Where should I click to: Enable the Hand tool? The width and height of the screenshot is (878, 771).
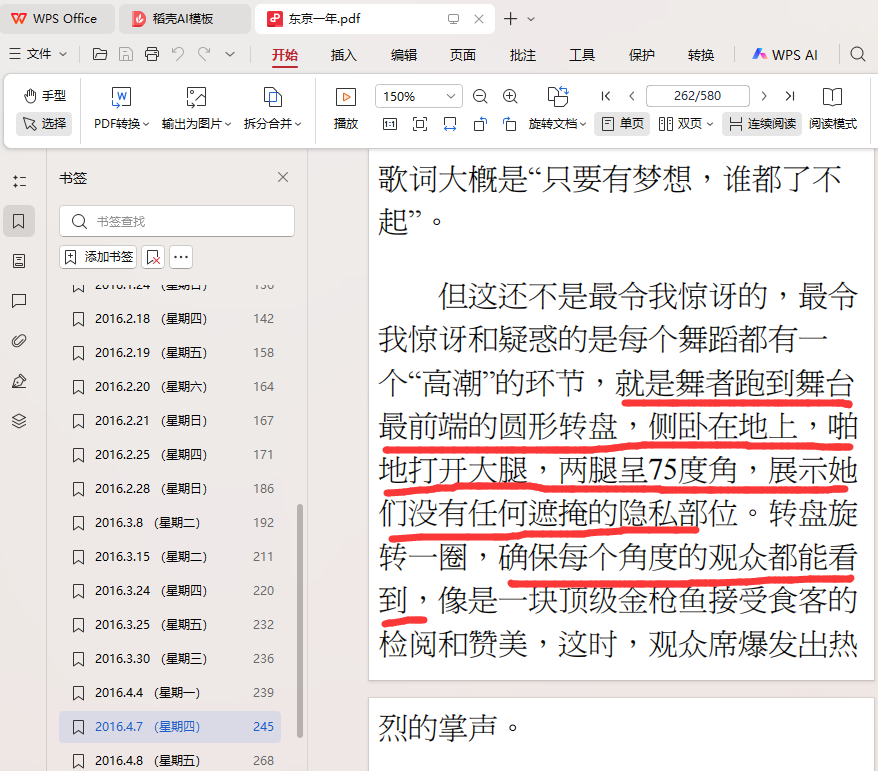(45, 96)
